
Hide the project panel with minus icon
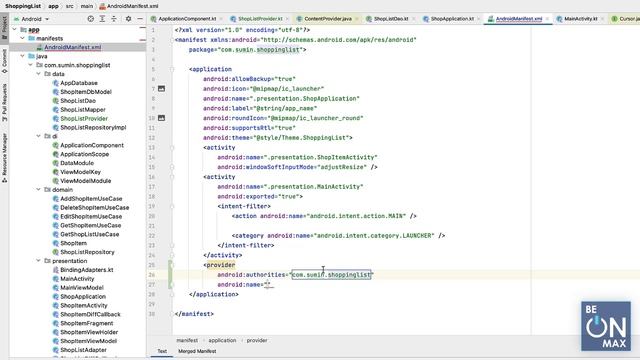pos(140,19)
